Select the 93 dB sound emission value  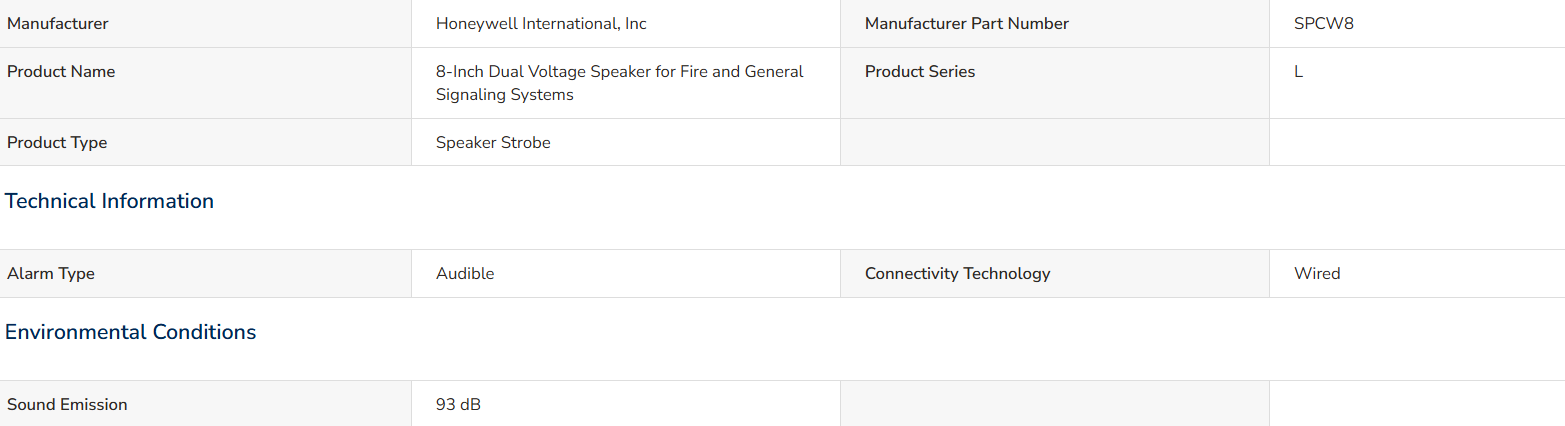458,405
